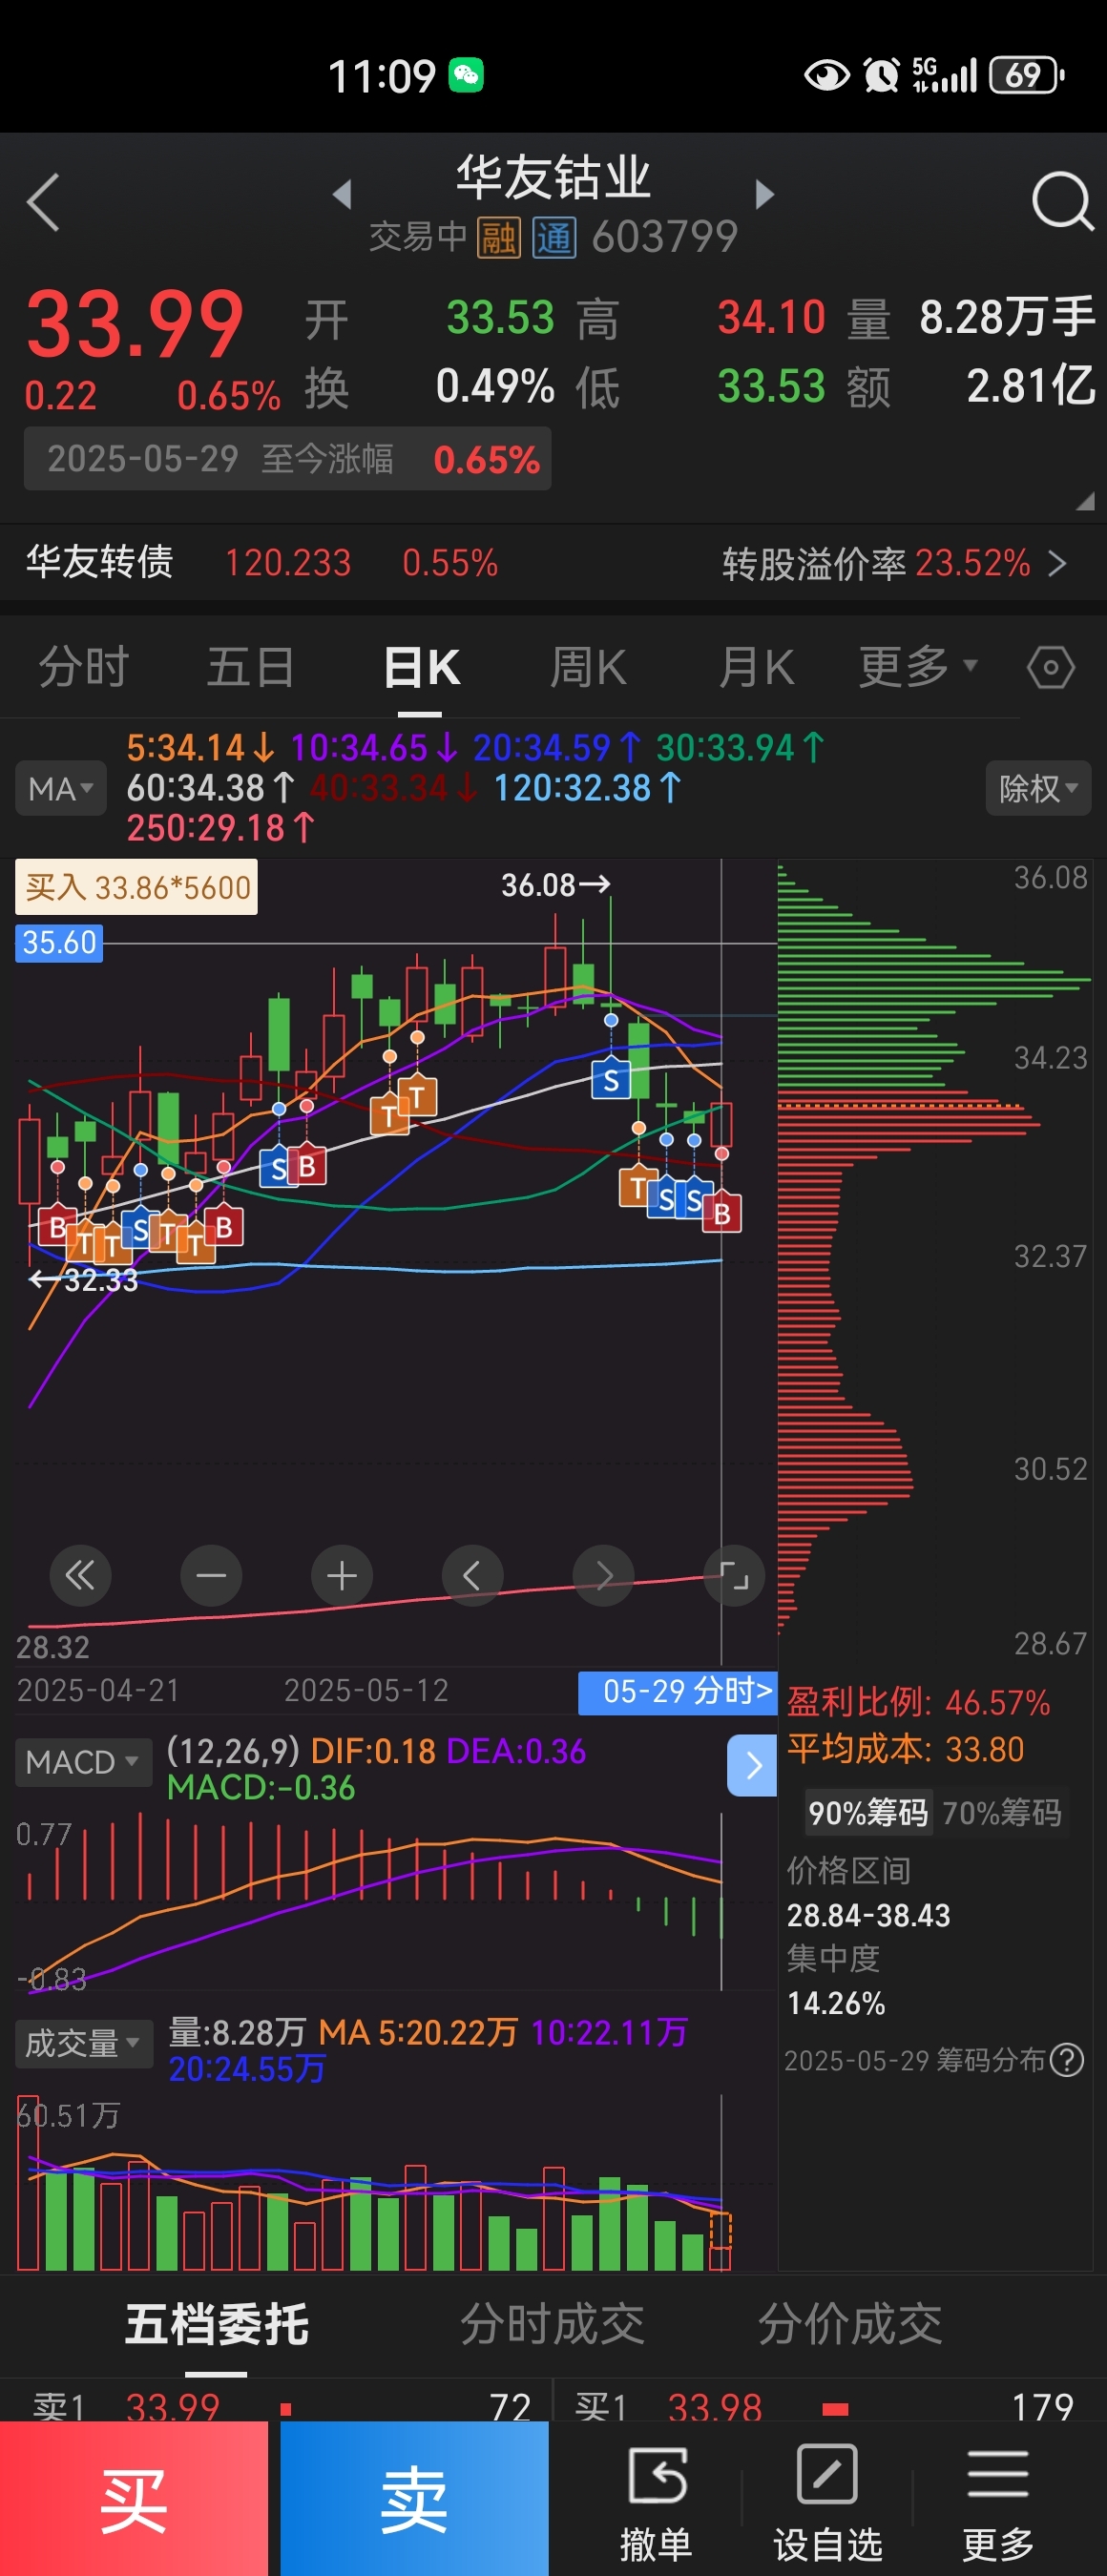Collapse chip distribution panel blue arrow
This screenshot has height=2576, width=1107.
pyautogui.click(x=752, y=1766)
